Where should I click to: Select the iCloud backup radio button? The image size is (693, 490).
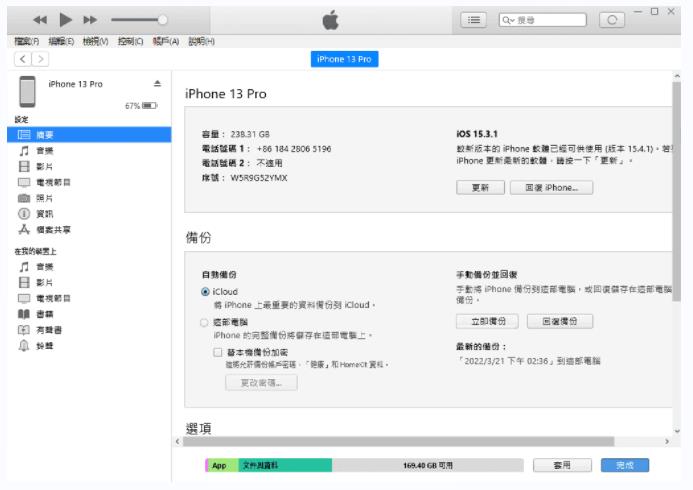[205, 291]
